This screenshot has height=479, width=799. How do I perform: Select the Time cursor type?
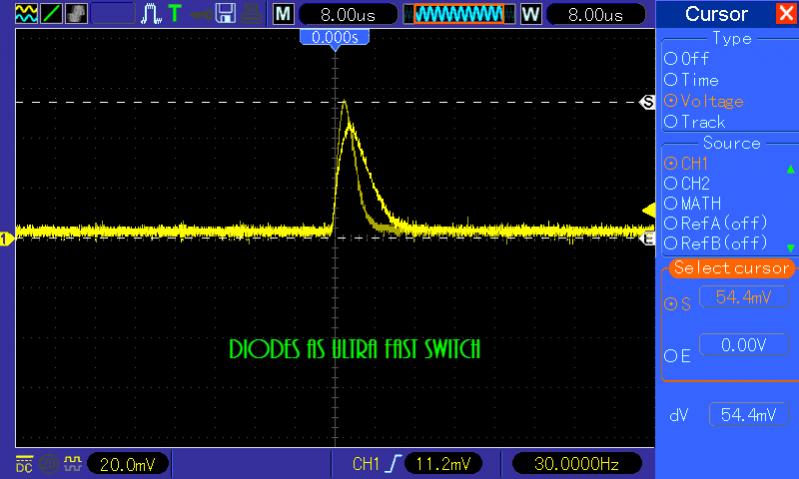pos(691,80)
